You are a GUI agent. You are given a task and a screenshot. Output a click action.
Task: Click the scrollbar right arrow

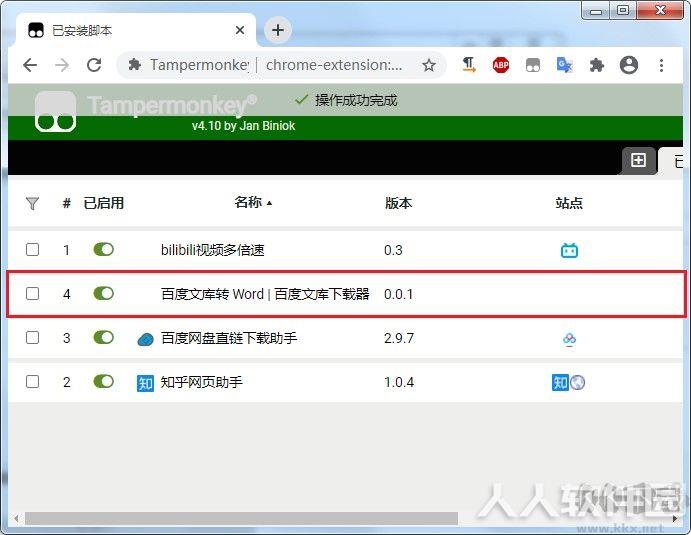(x=675, y=518)
